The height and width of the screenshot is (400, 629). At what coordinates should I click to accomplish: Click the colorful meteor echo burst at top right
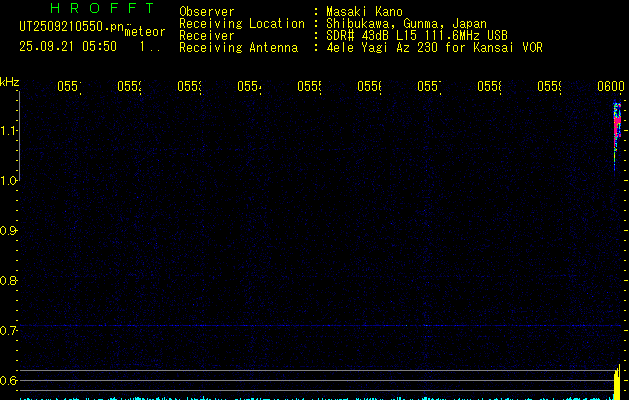point(618,132)
